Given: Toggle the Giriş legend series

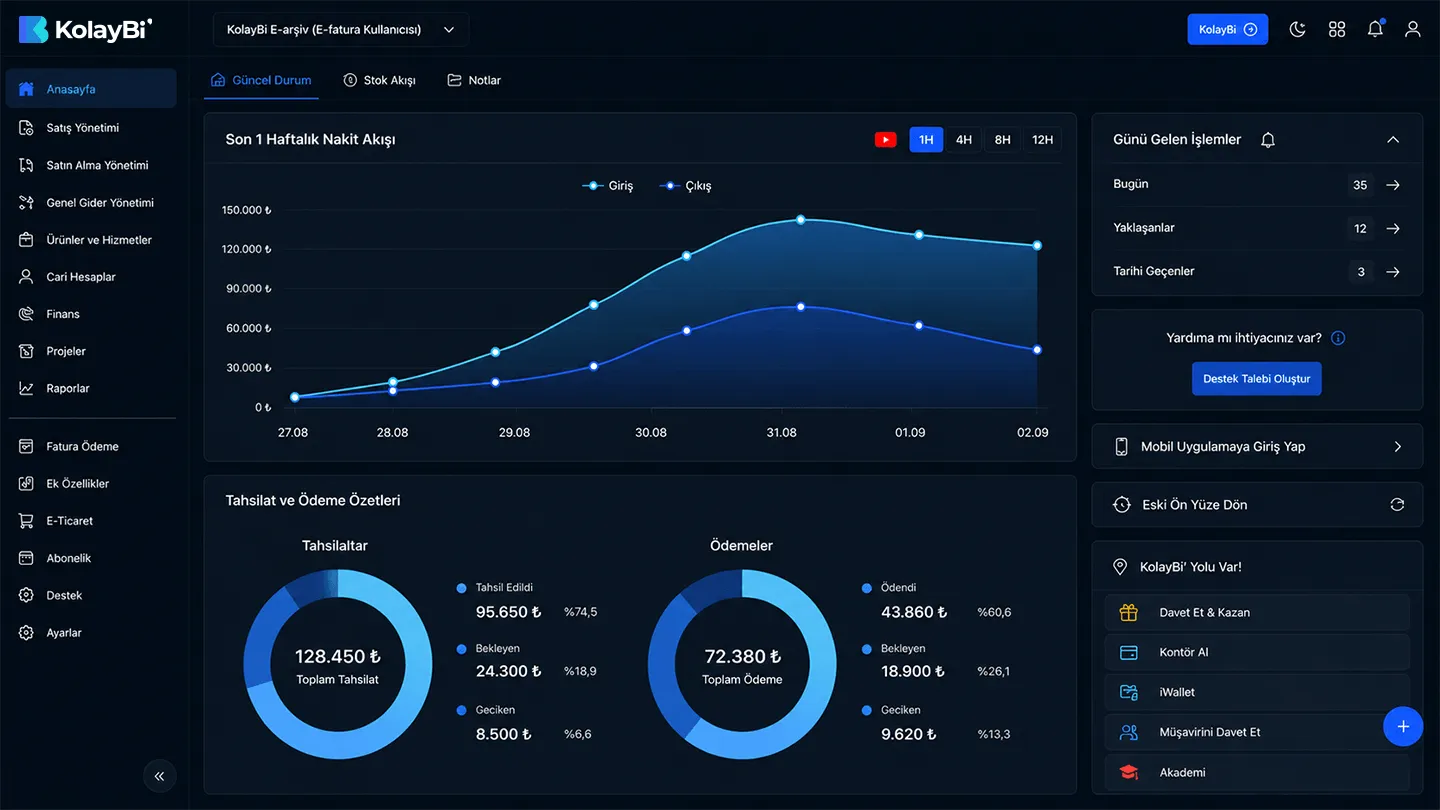Looking at the screenshot, I should (608, 186).
